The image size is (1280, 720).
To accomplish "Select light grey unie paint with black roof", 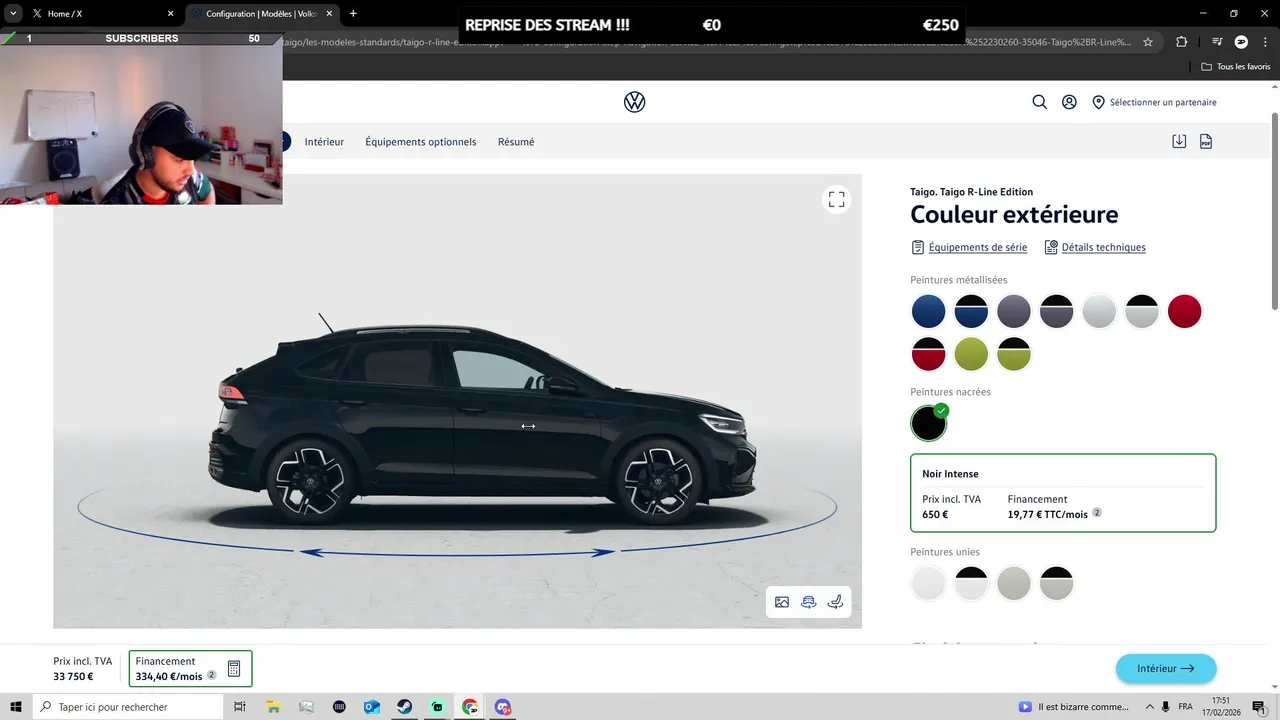I will pos(1056,583).
